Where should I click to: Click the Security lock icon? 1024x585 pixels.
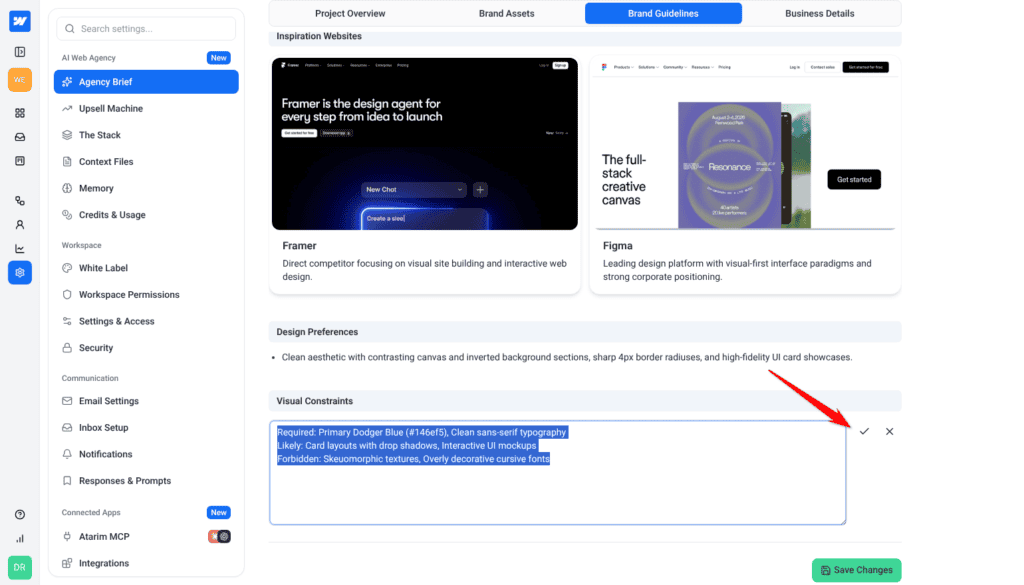(x=67, y=348)
